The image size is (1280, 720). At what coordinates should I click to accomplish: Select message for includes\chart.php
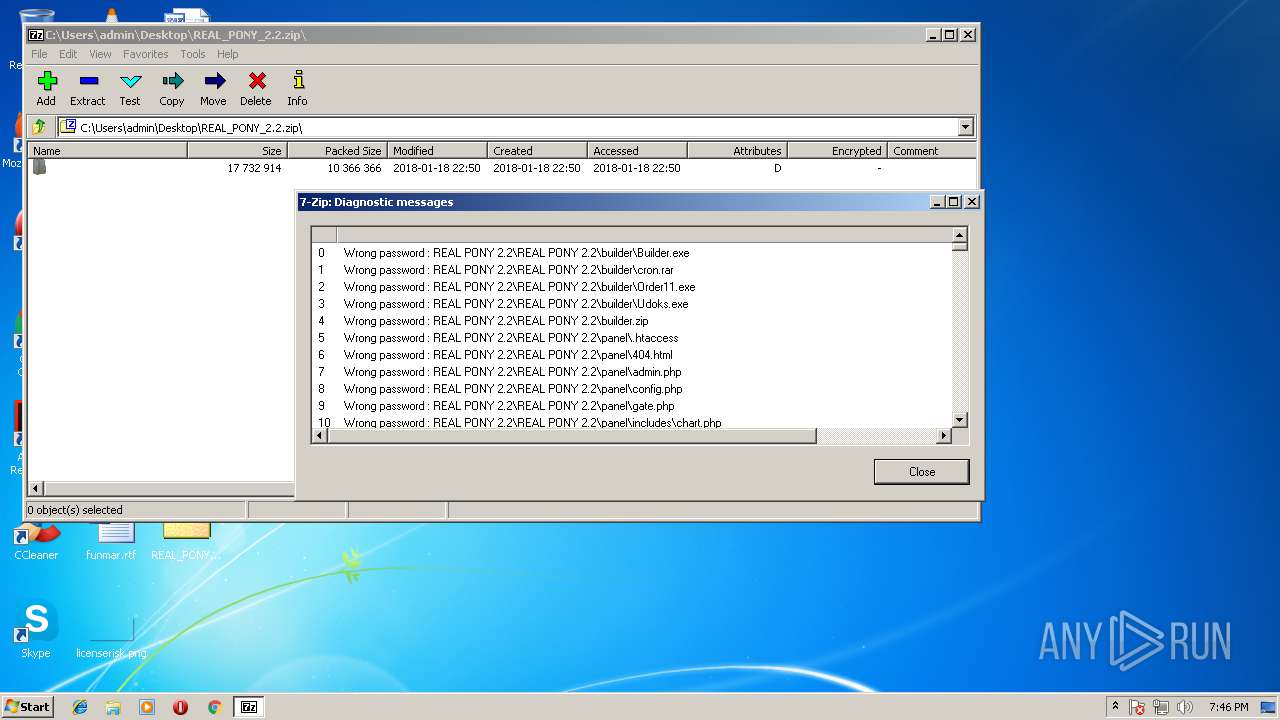point(632,423)
